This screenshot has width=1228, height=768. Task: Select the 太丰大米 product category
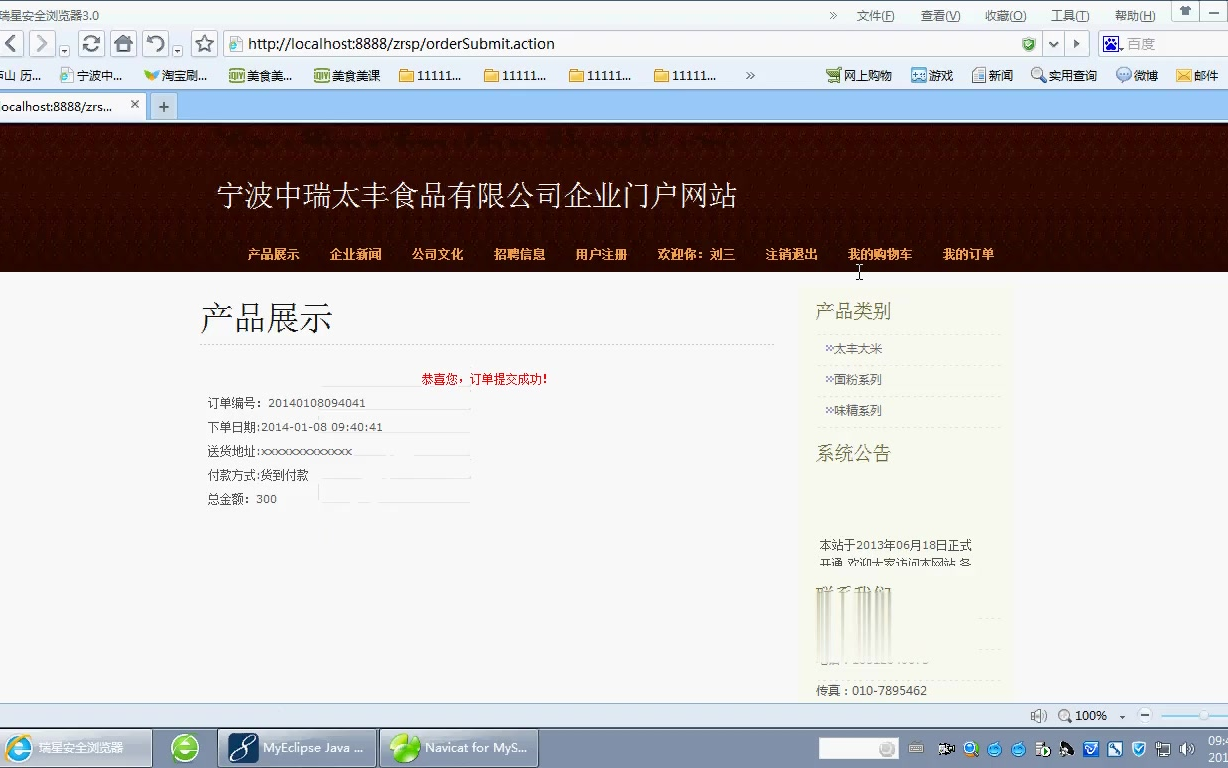coord(859,348)
